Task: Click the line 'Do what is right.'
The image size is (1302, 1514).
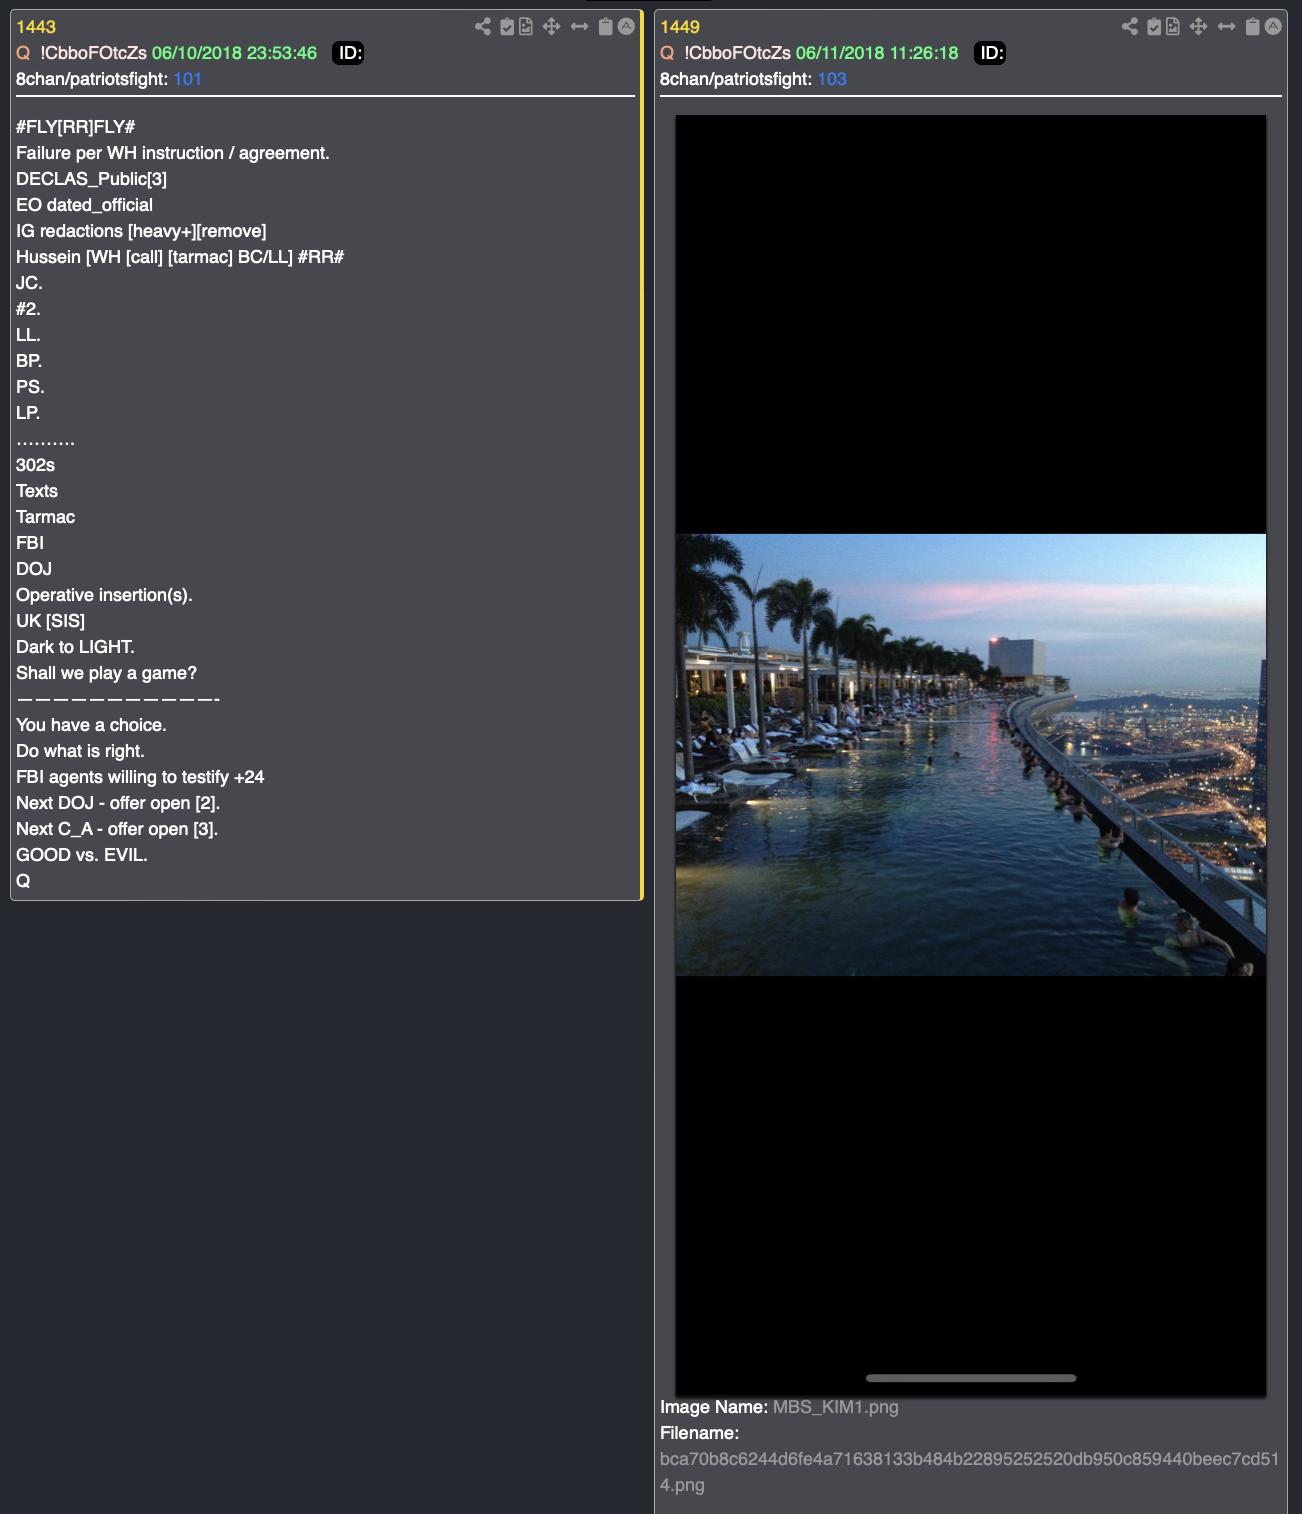Action: coord(80,751)
